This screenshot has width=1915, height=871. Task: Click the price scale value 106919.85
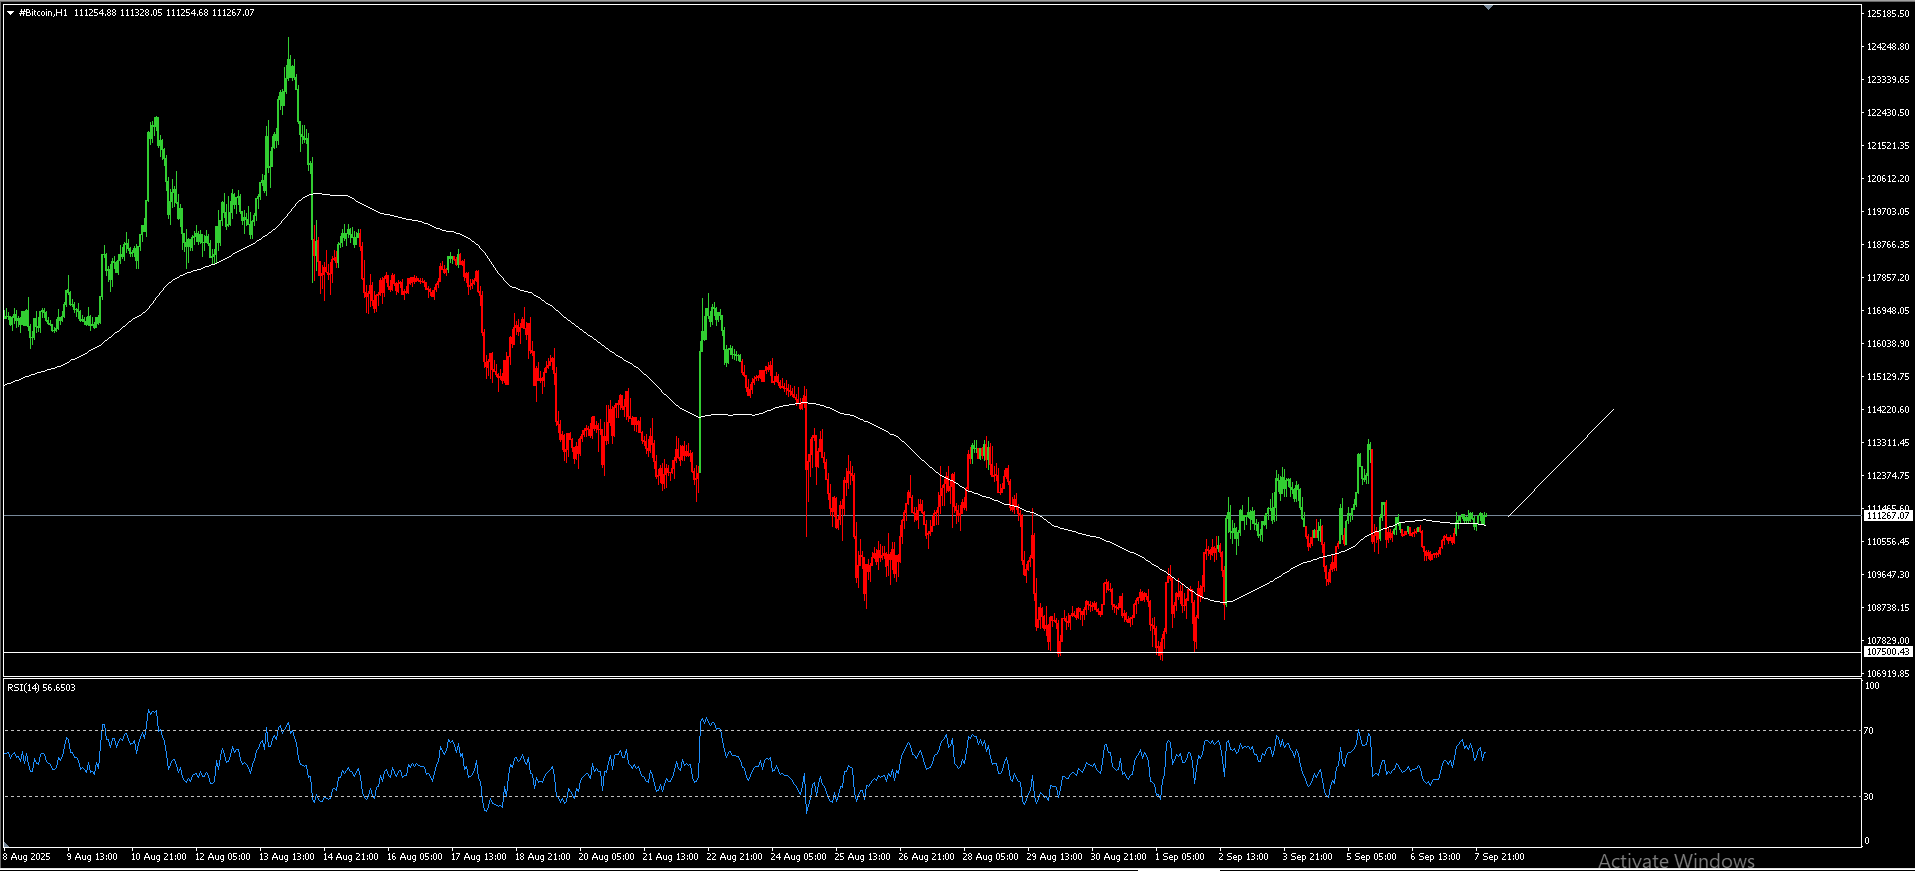point(1888,674)
